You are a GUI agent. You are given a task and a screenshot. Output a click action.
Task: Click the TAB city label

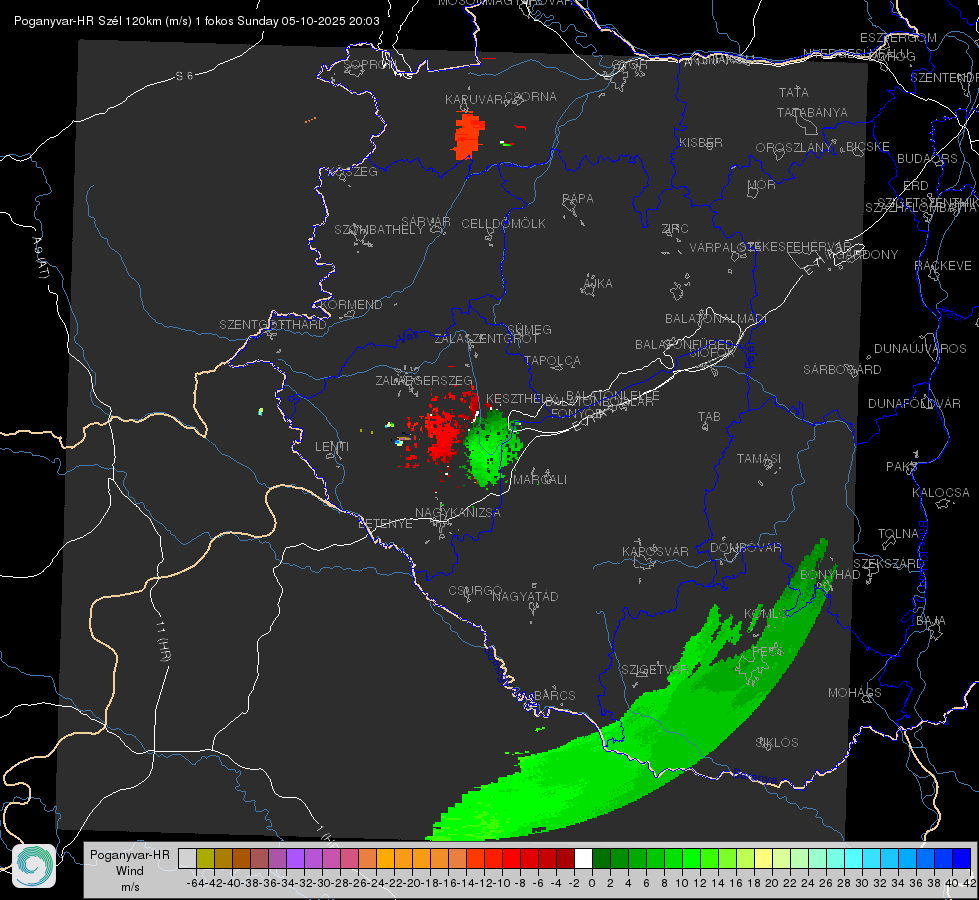(709, 417)
